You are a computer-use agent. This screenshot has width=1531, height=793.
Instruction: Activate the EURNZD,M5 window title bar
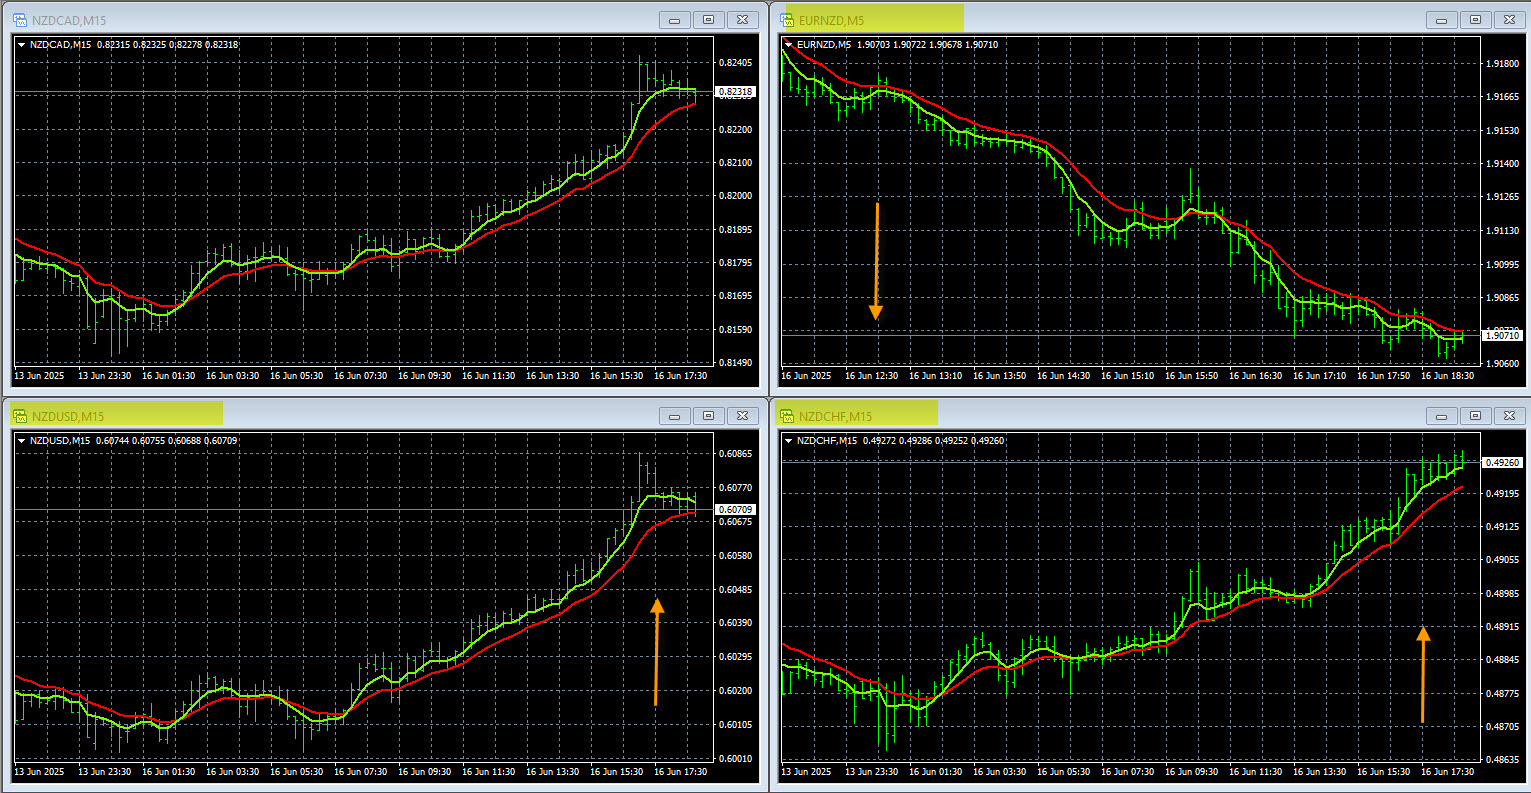coord(1100,19)
